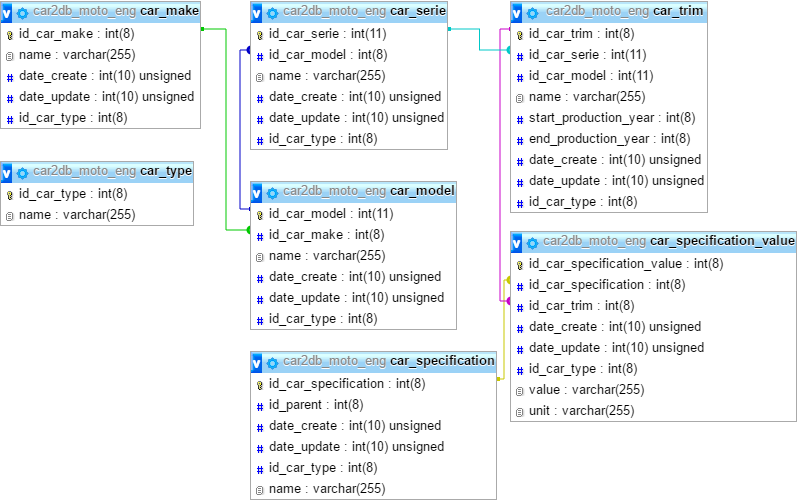Click numeric icon beside end_production_year
The image size is (797, 500).
tap(520, 140)
